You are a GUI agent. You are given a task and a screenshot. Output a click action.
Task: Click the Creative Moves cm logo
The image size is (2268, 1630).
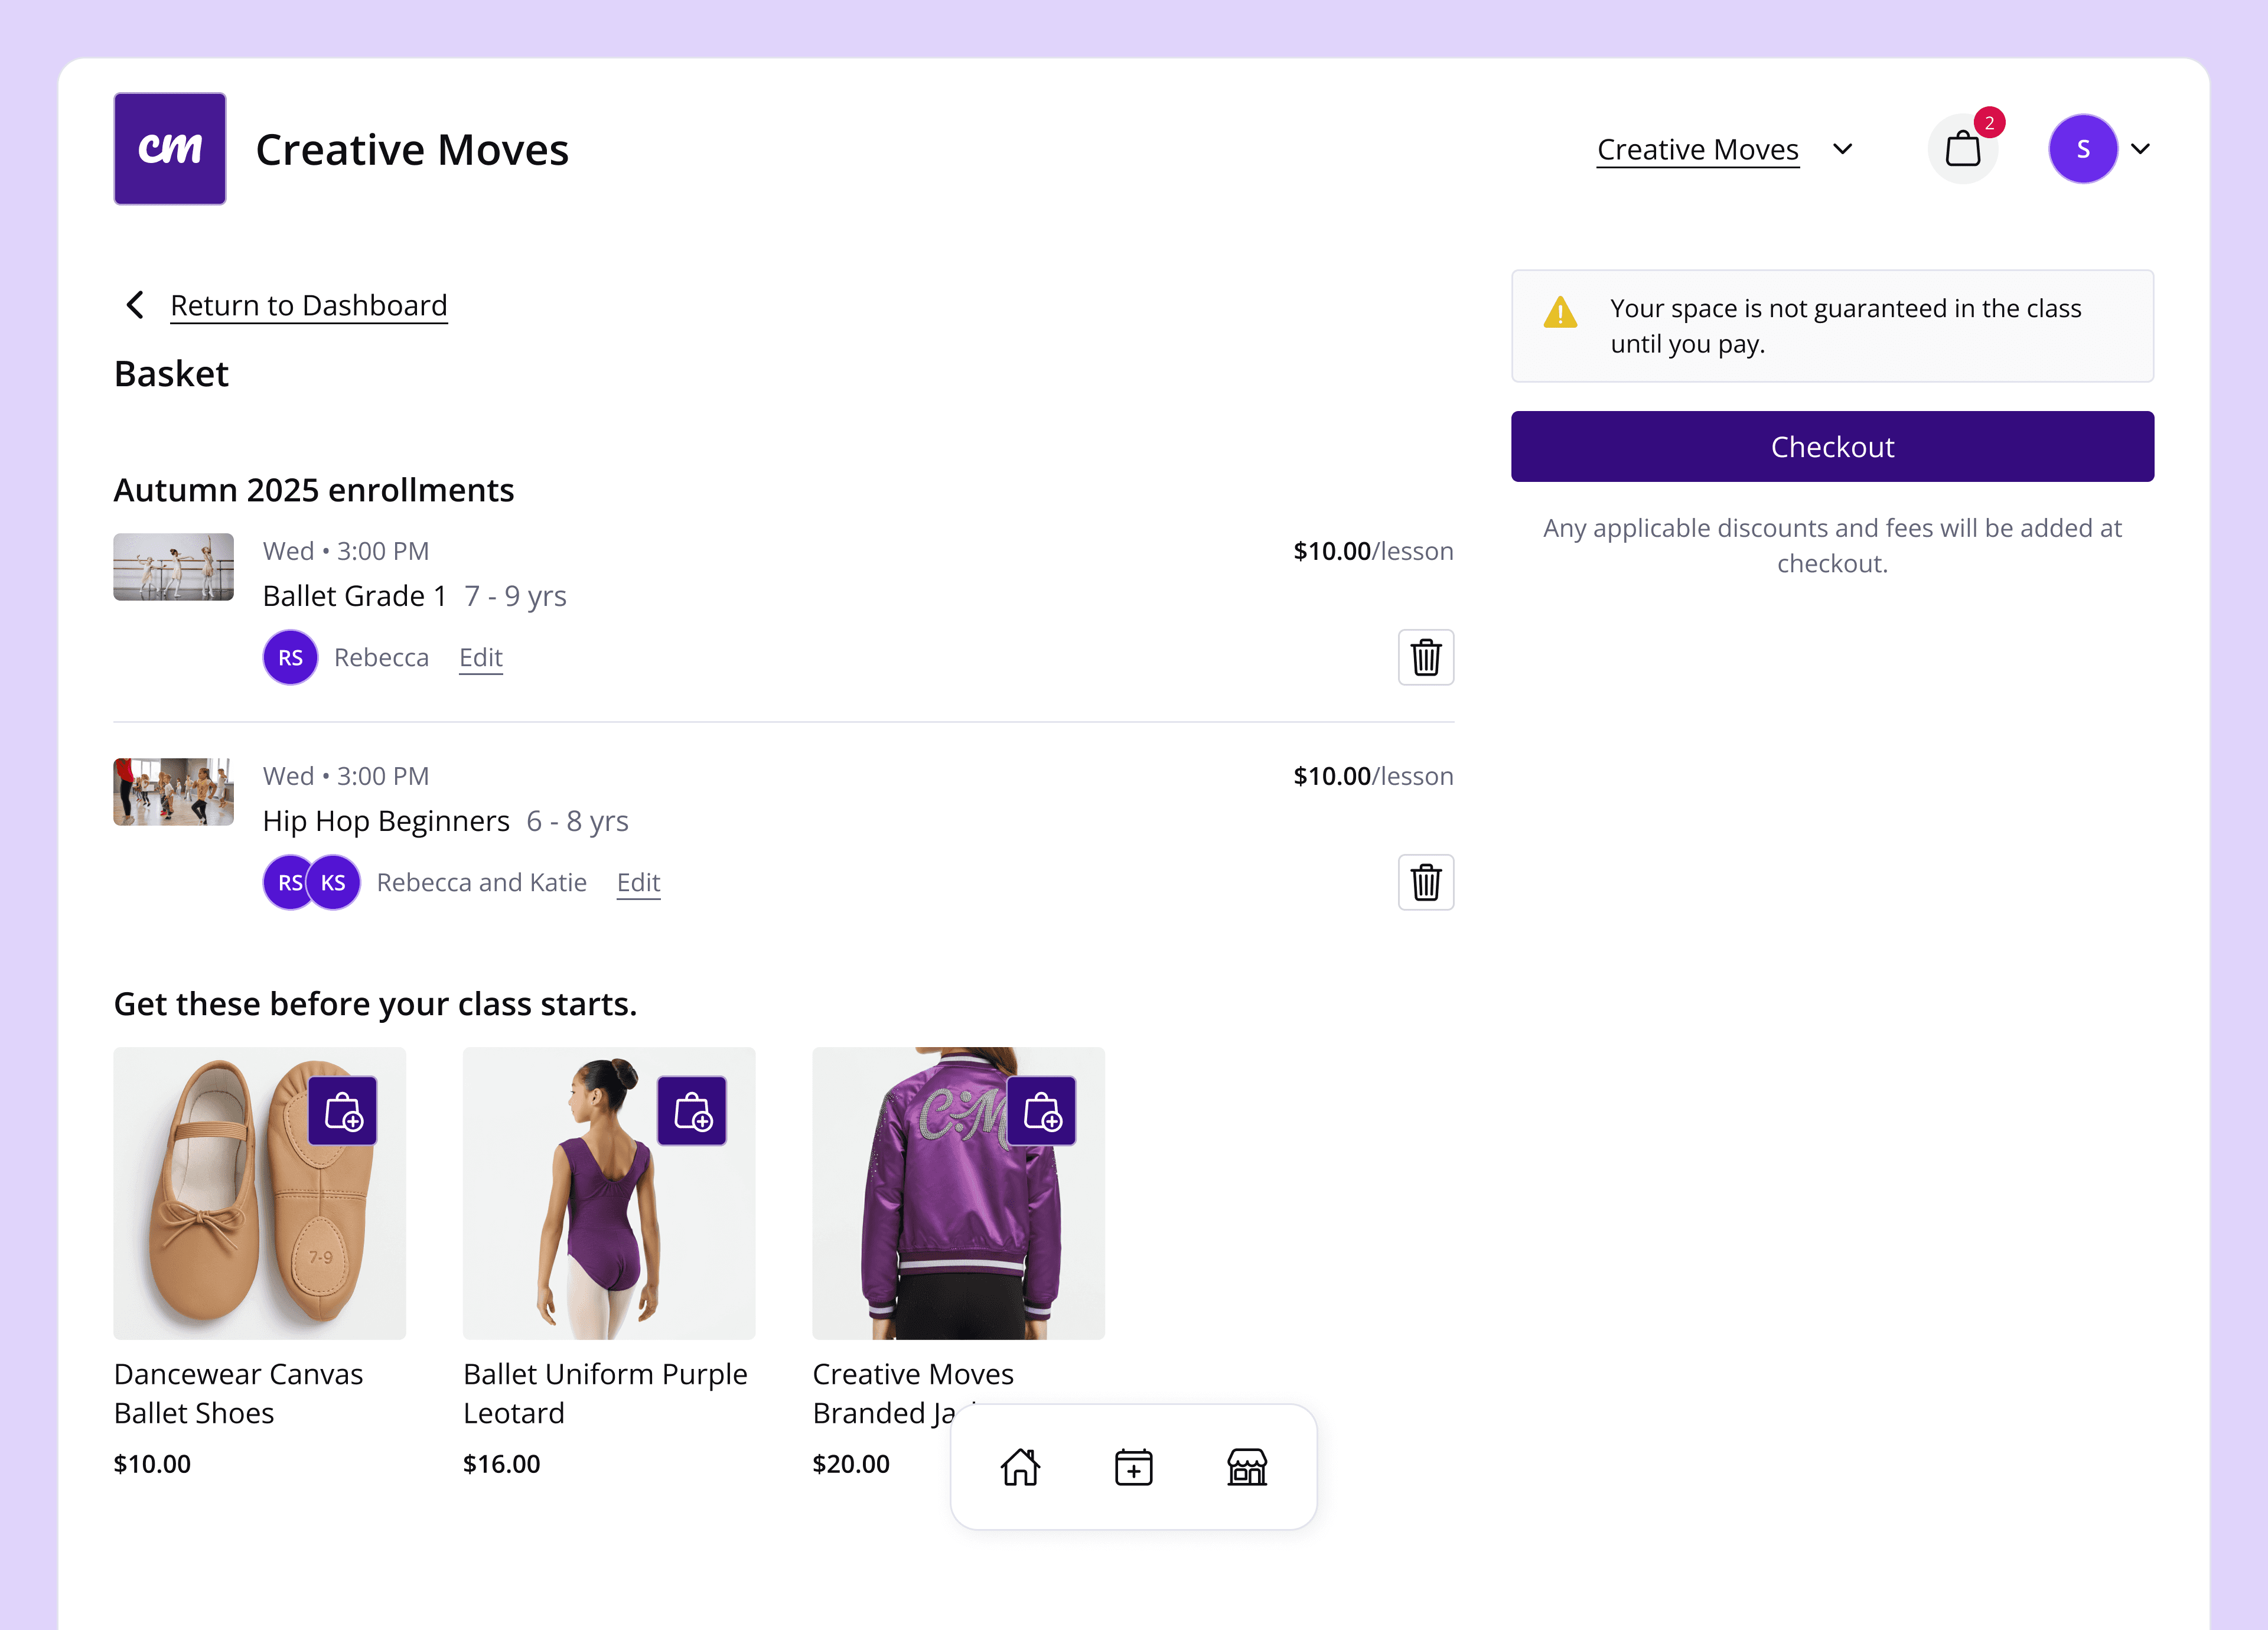click(x=170, y=149)
